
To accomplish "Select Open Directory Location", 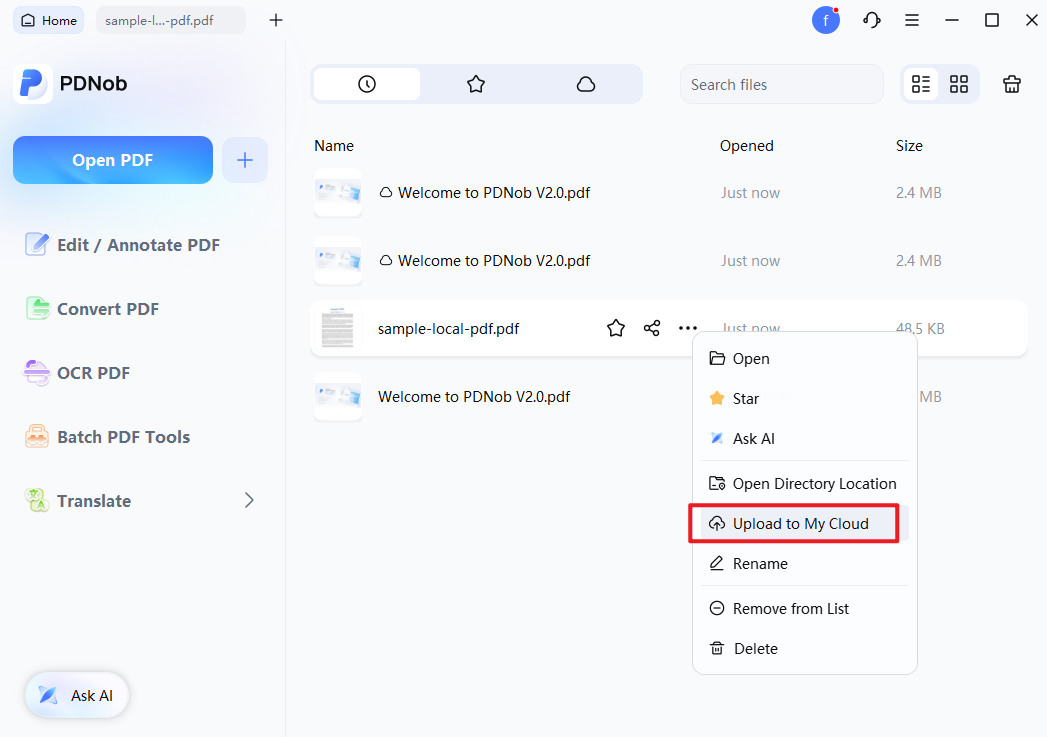I will click(805, 483).
